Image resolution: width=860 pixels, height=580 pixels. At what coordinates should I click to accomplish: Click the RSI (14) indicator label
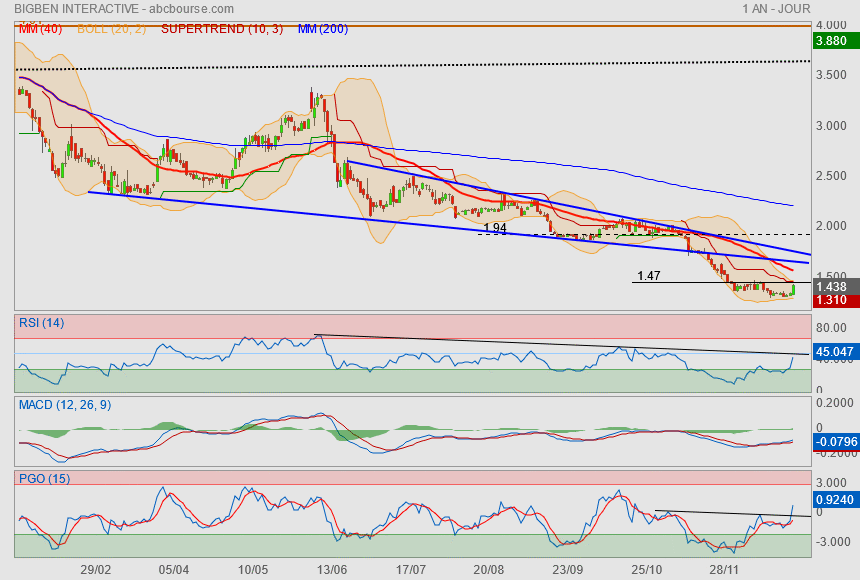pyautogui.click(x=42, y=323)
